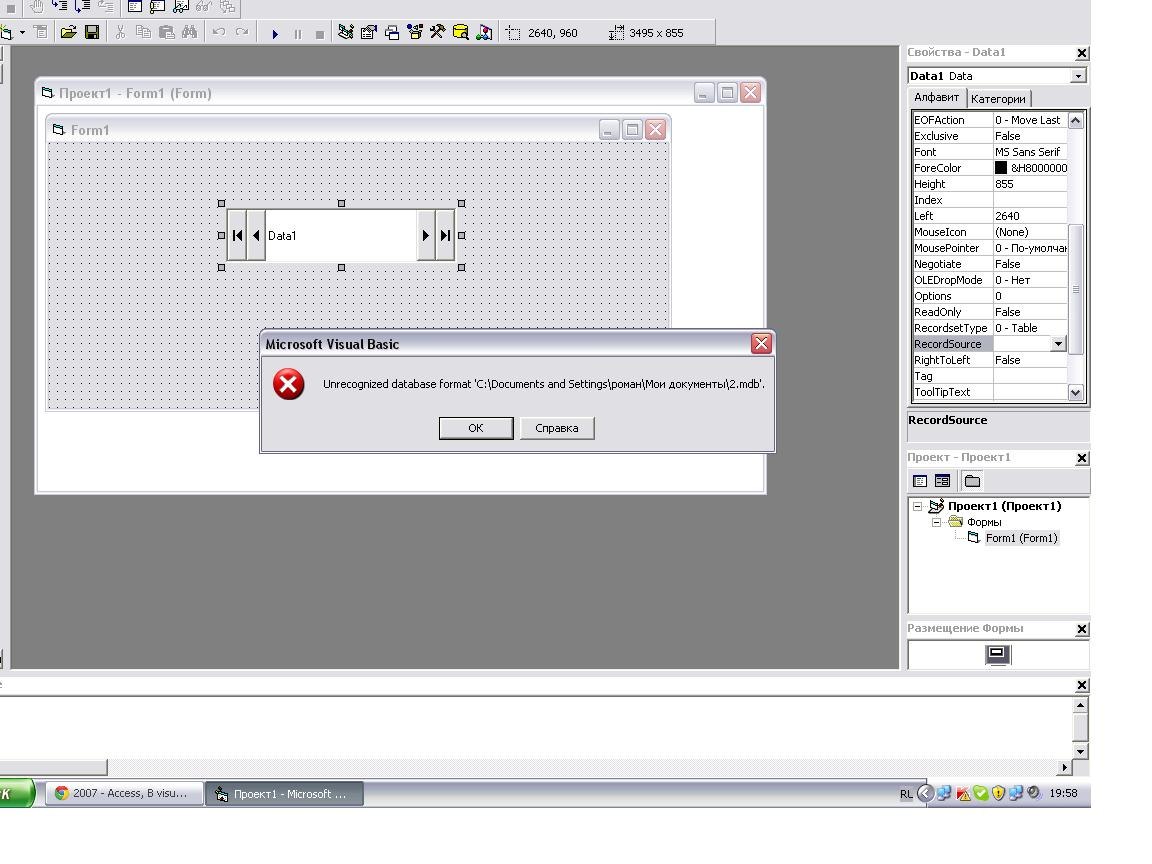Click bottom pane scroll down arrow
Image resolution: width=1152 pixels, height=864 pixels.
click(x=1080, y=751)
